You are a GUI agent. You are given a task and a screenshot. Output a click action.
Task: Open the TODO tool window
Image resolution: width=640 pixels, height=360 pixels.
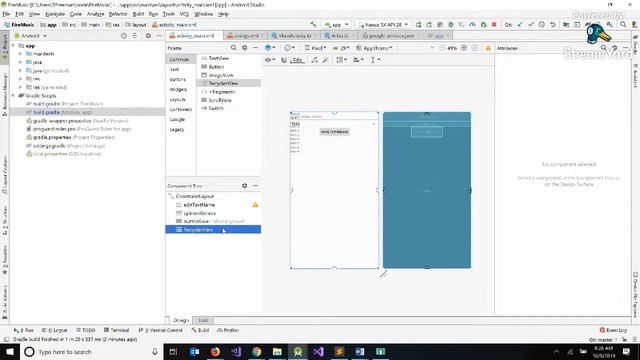pyautogui.click(x=86, y=330)
